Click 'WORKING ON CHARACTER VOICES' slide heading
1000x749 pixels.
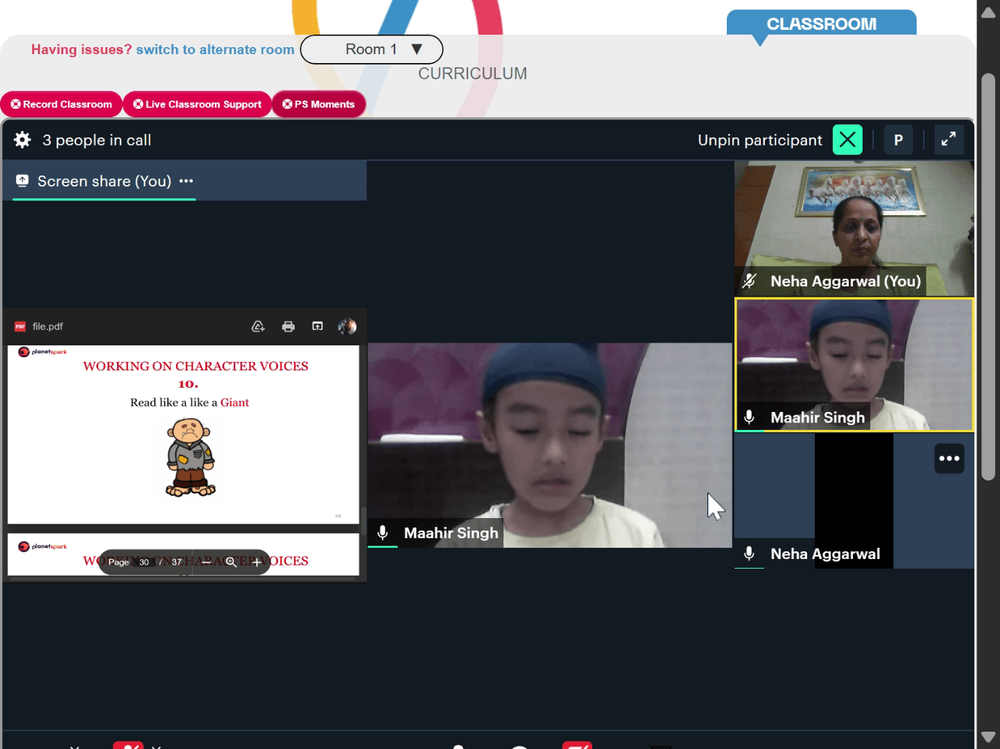196,366
